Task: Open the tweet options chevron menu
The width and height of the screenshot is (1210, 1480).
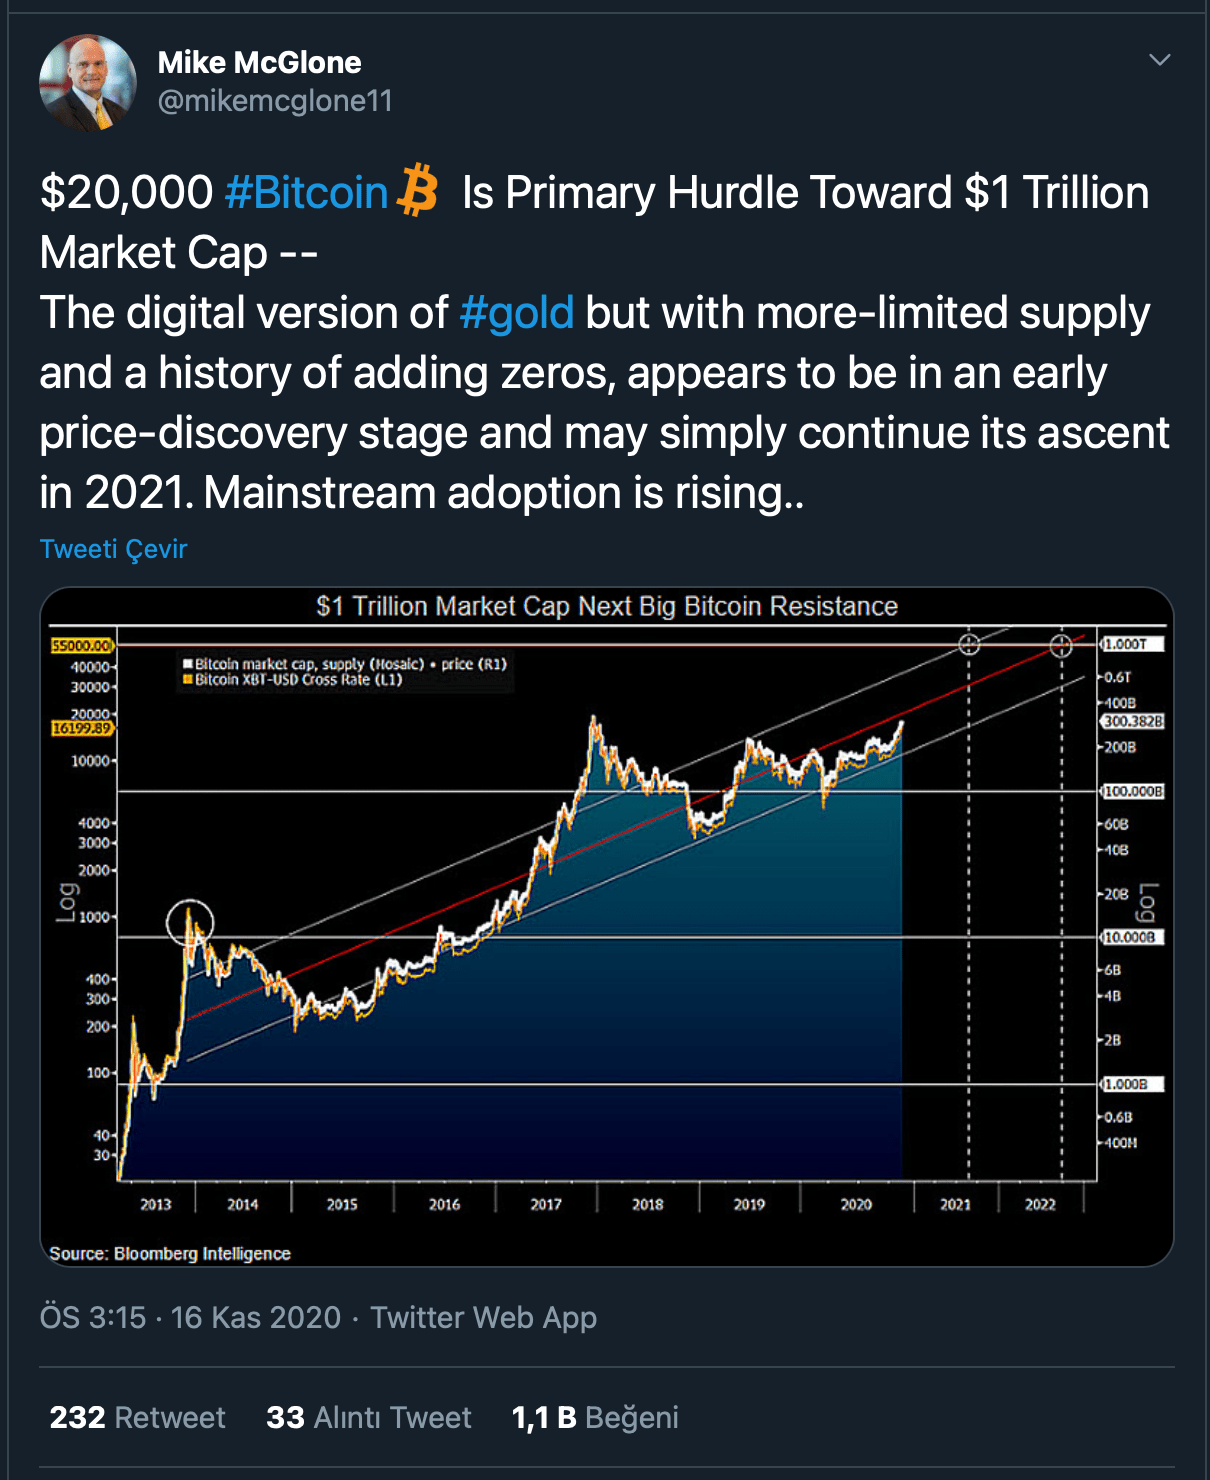Action: tap(1159, 60)
